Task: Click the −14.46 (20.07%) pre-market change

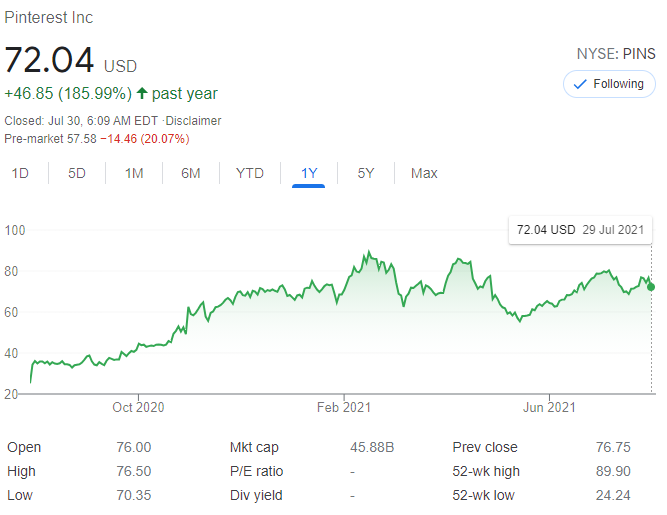Action: (x=145, y=139)
